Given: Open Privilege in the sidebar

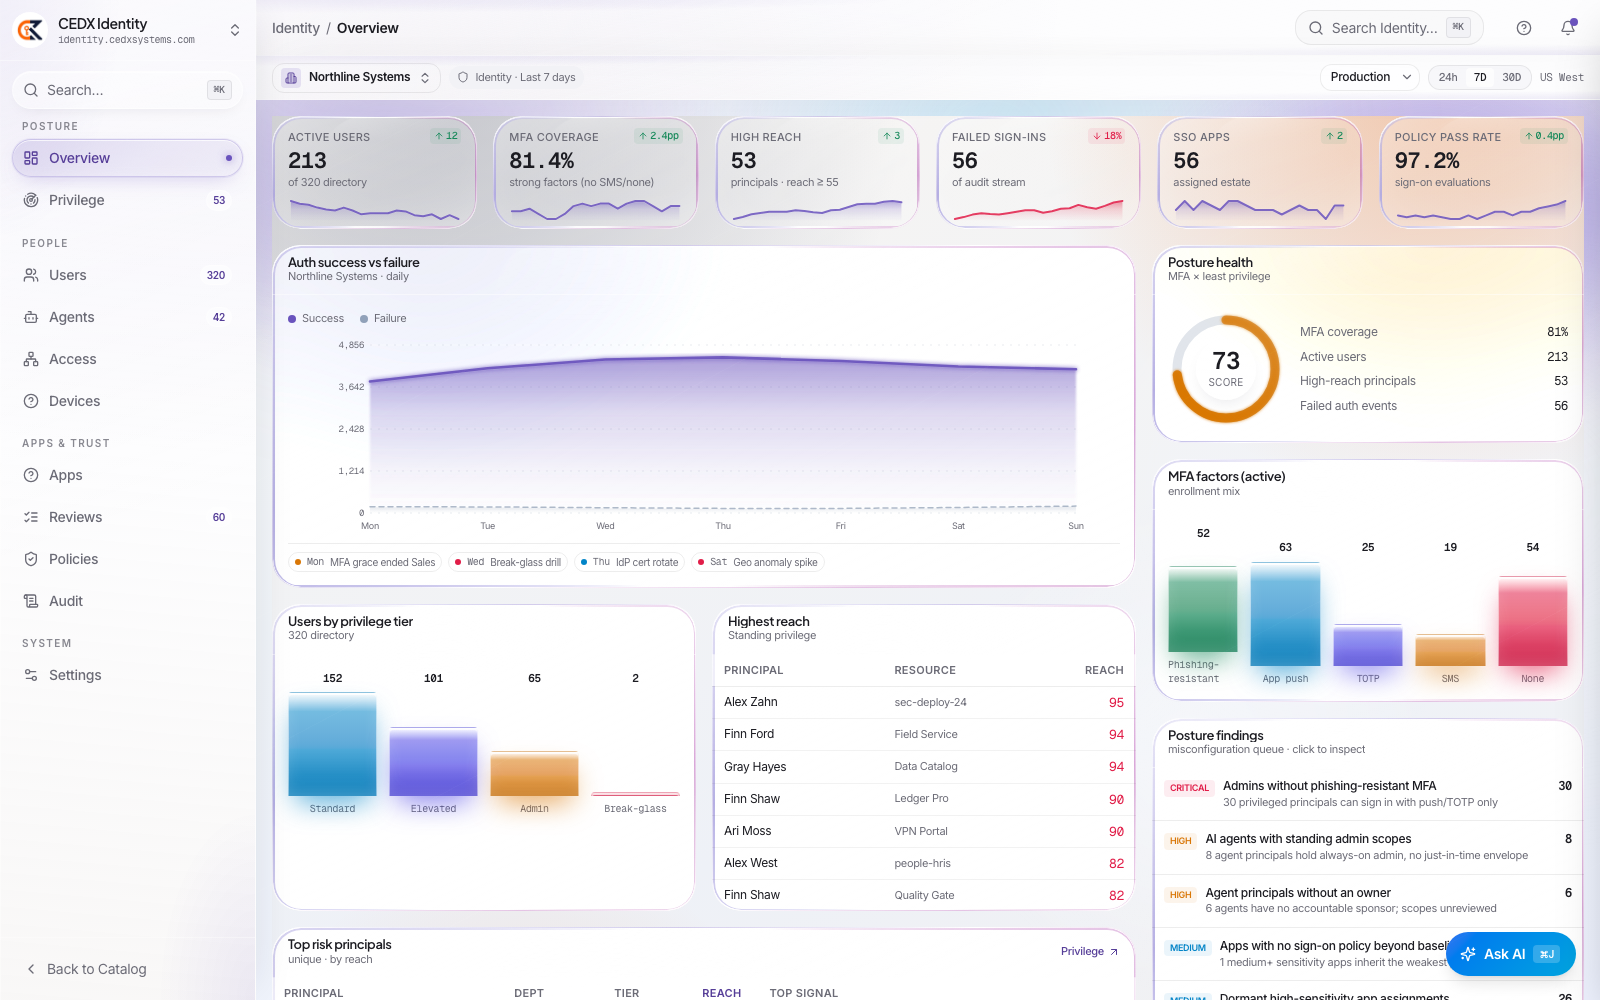Looking at the screenshot, I should [127, 200].
